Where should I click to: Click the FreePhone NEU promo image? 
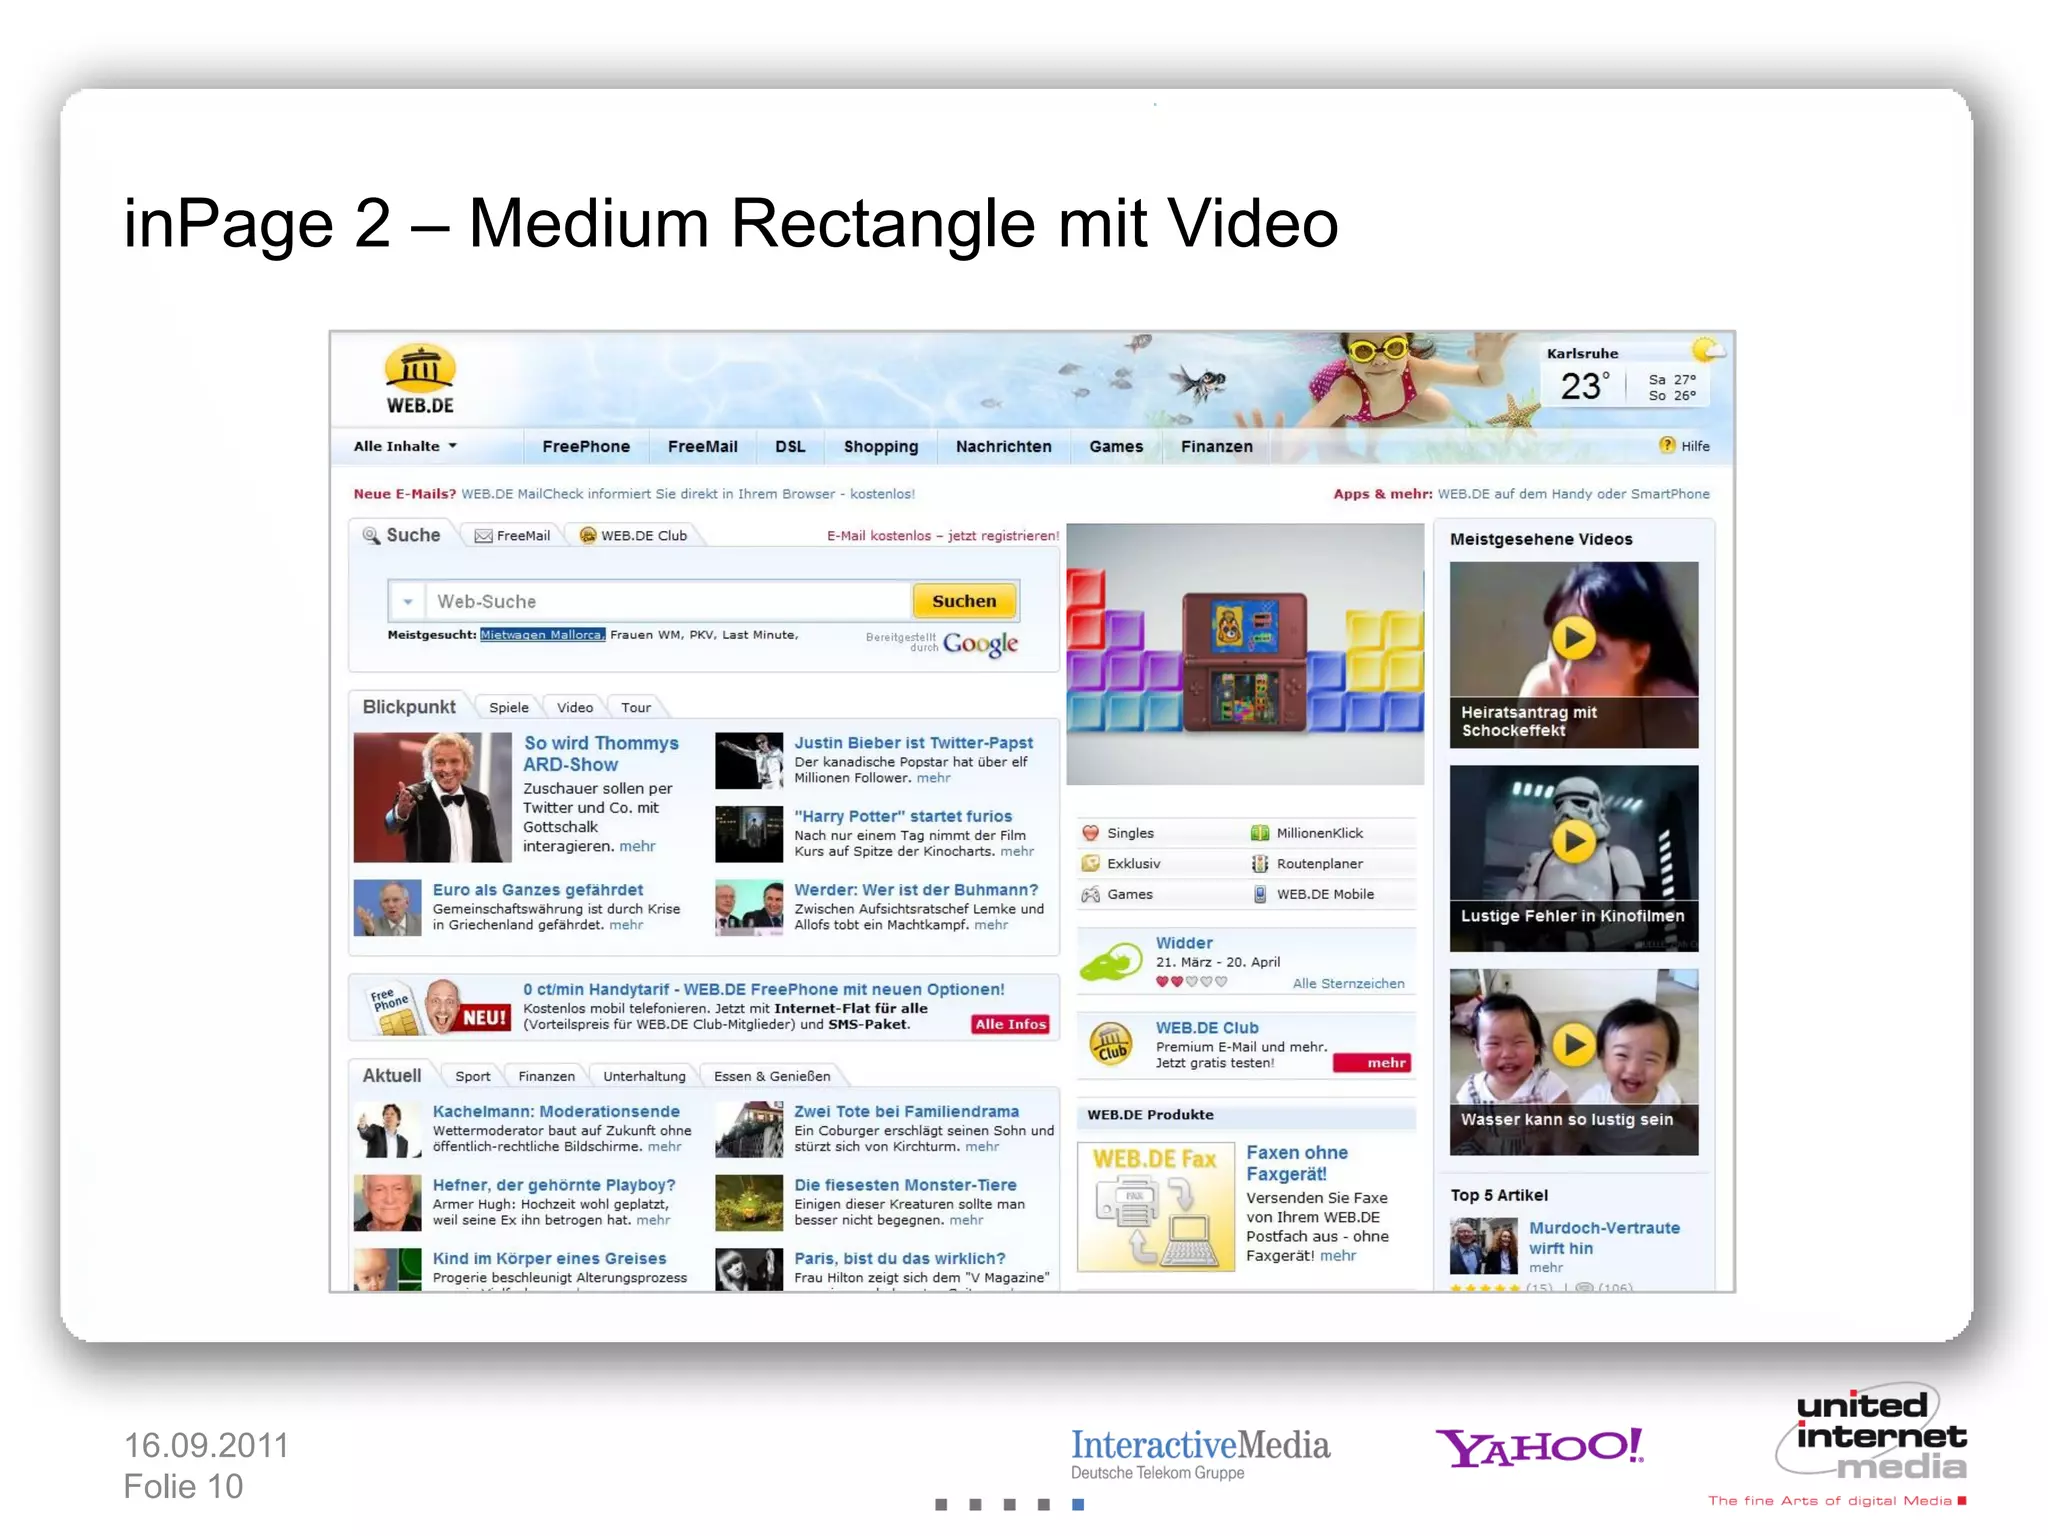439,1007
